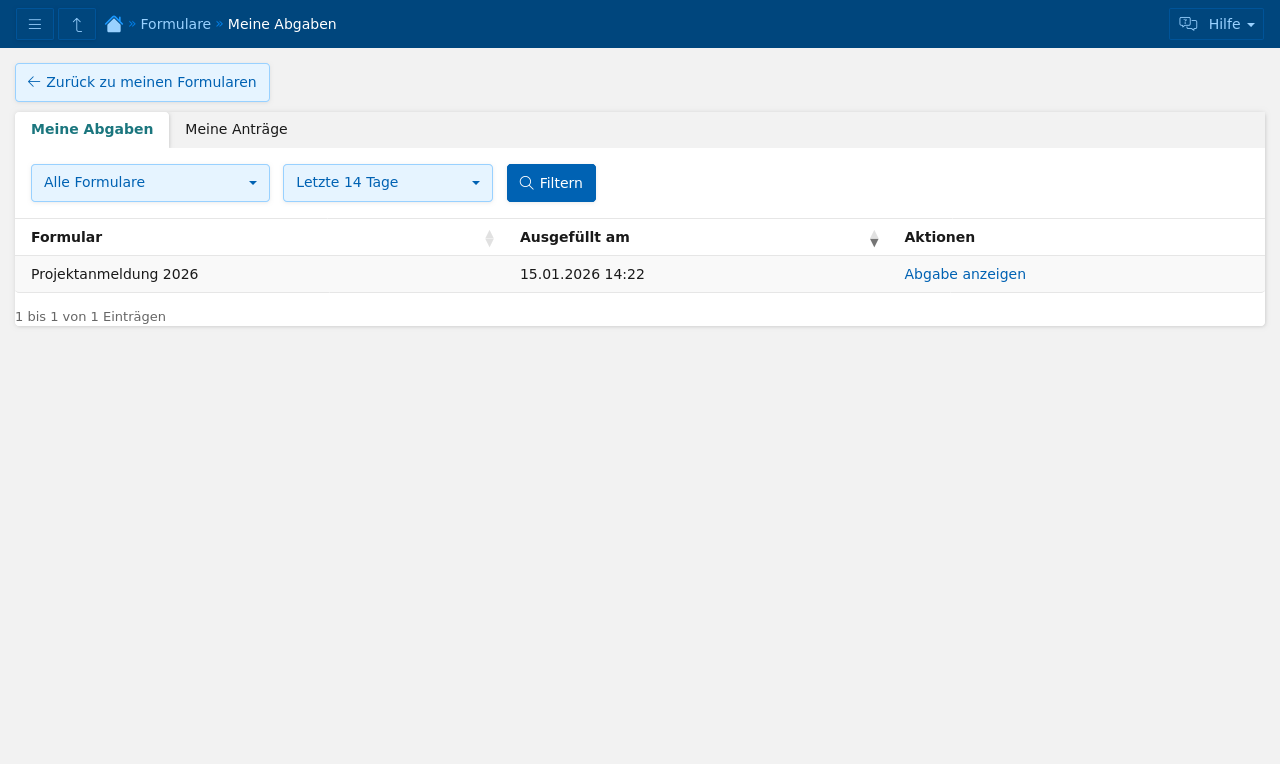Screen dimensions: 1280x764
Task: Click the Hilfe speech bubbles icon
Action: [x=1188, y=24]
